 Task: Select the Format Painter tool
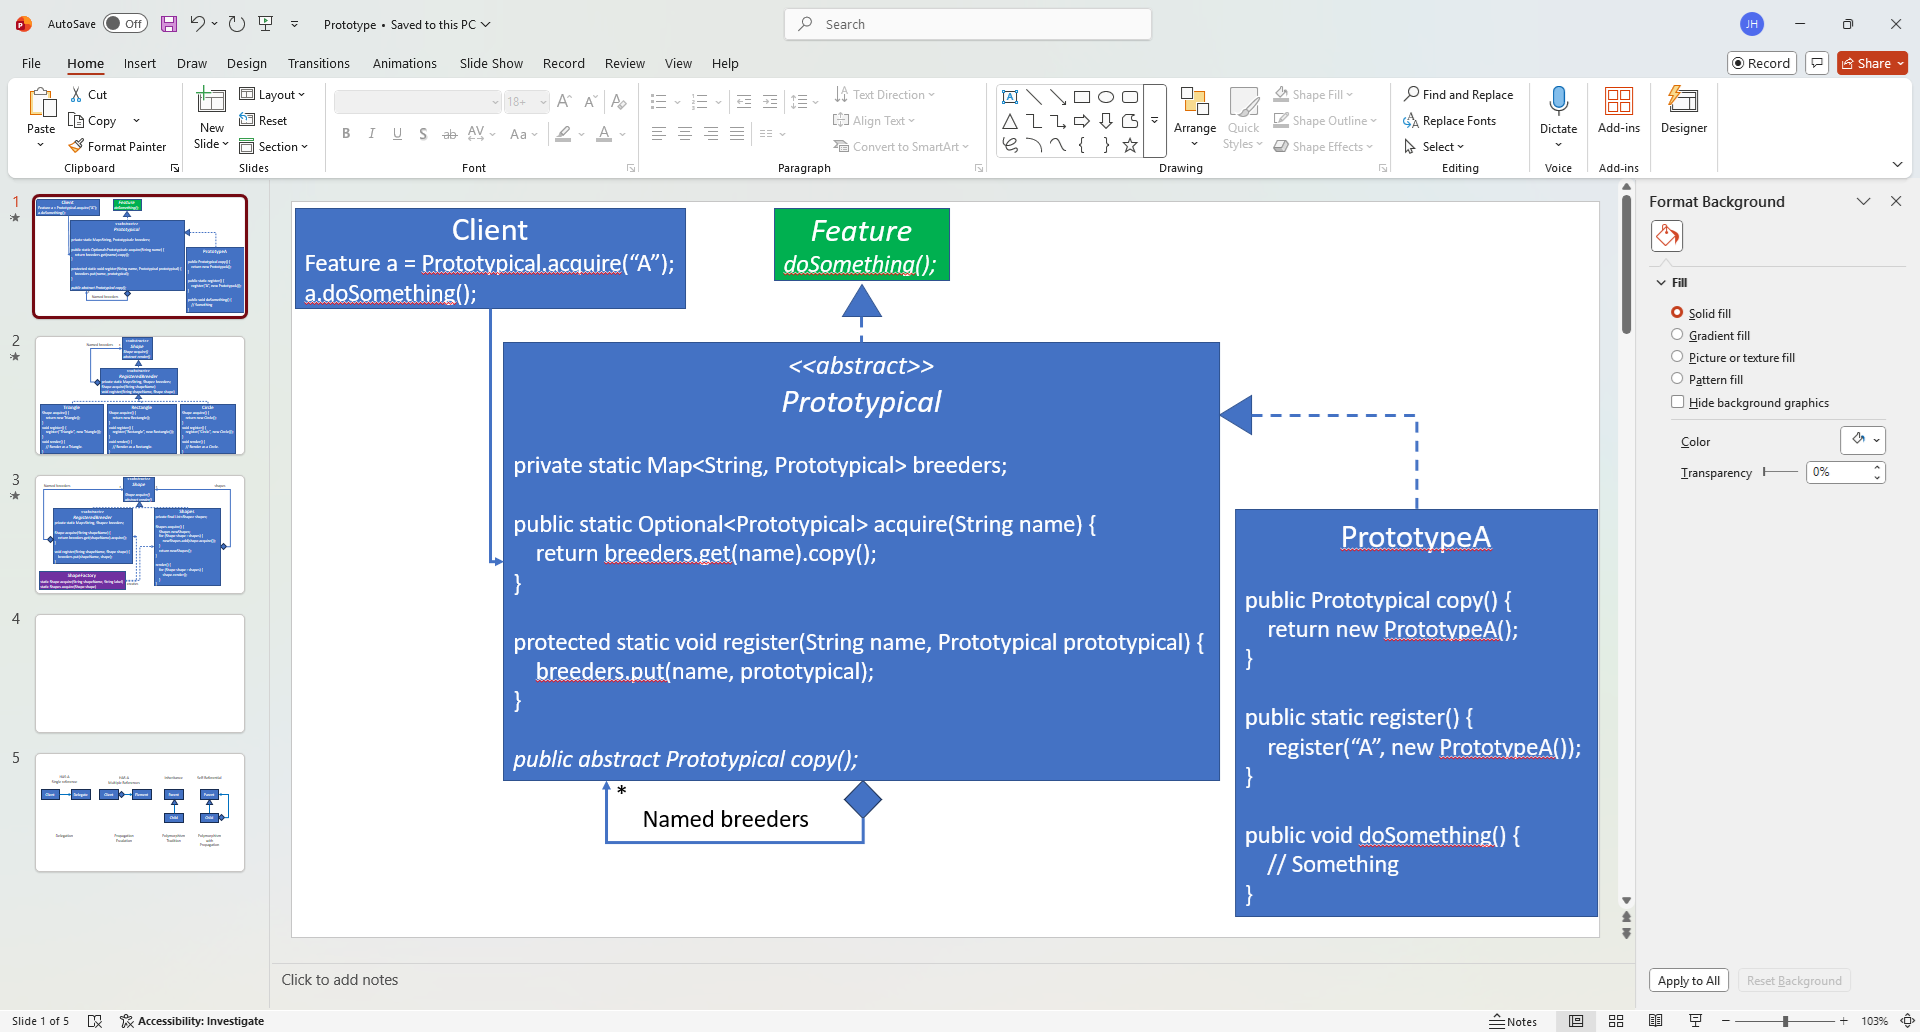pos(118,146)
